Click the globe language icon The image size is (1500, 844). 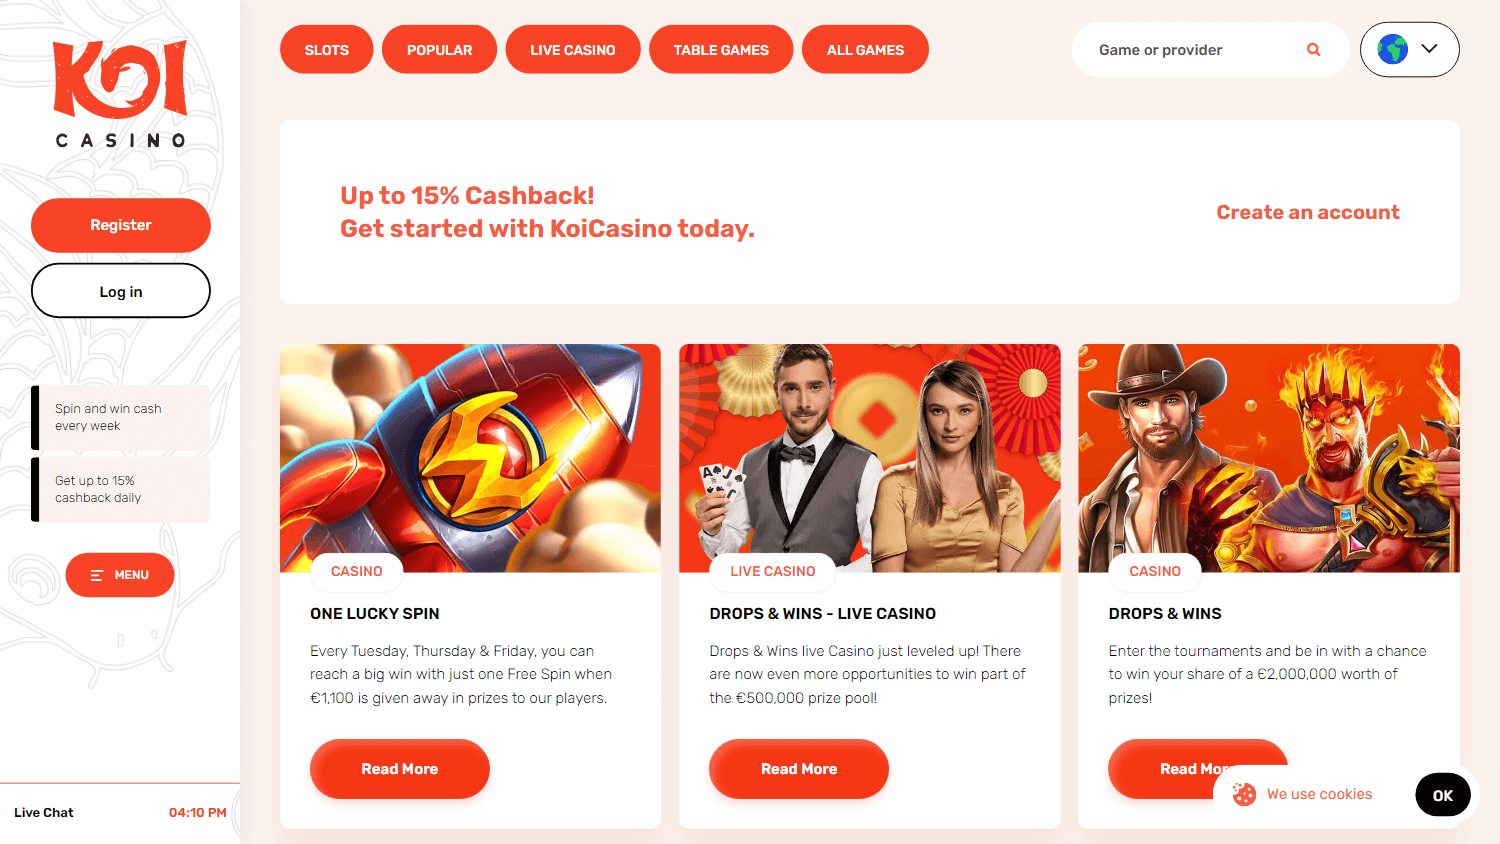click(1392, 49)
